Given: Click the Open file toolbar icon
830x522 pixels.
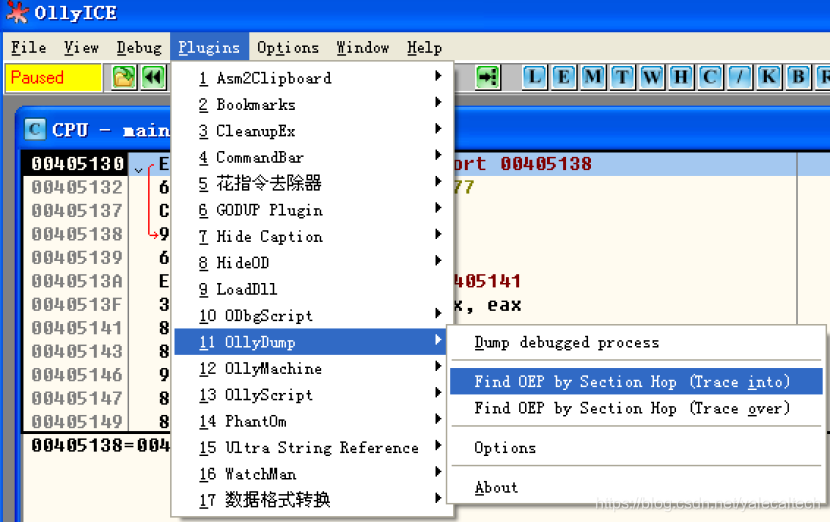Looking at the screenshot, I should pos(124,78).
